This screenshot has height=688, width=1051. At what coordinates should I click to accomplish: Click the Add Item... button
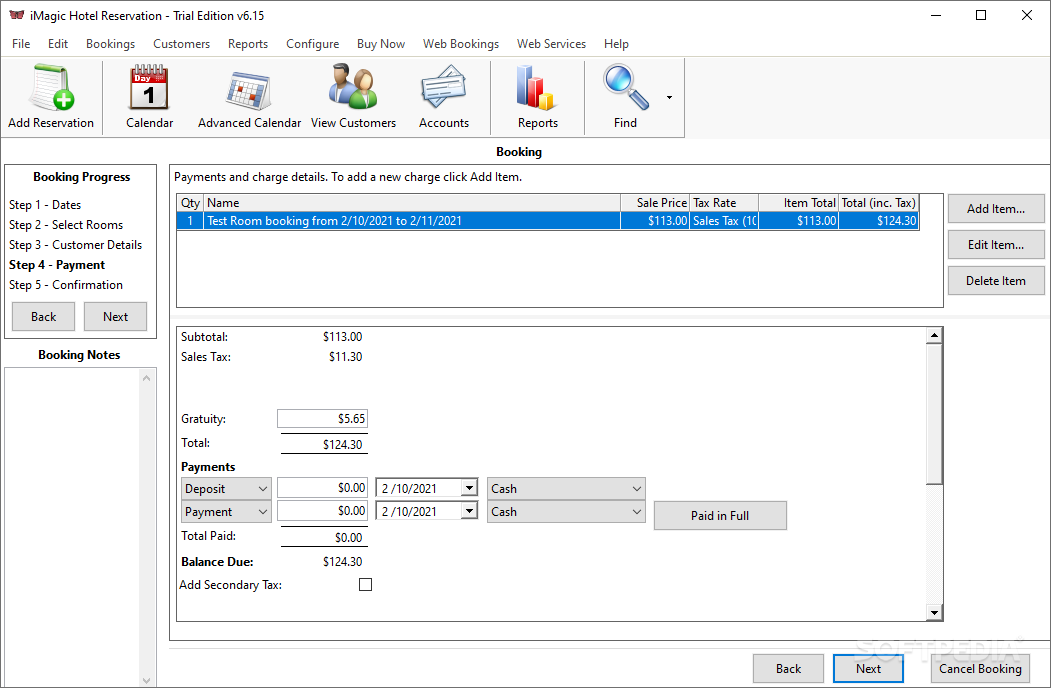click(x=996, y=209)
